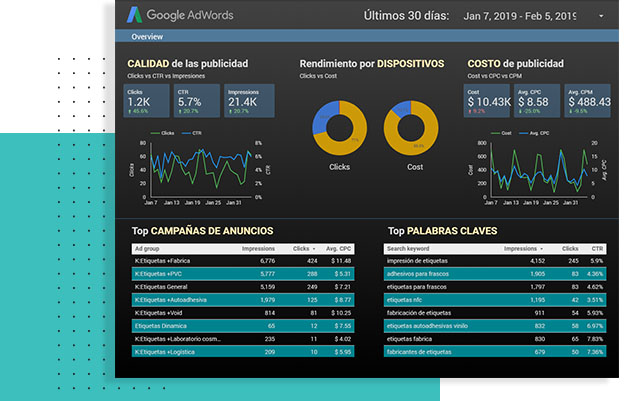Select the K:Etiquetas +Logistica row
Screen dimensions: 635x401
pos(243,352)
